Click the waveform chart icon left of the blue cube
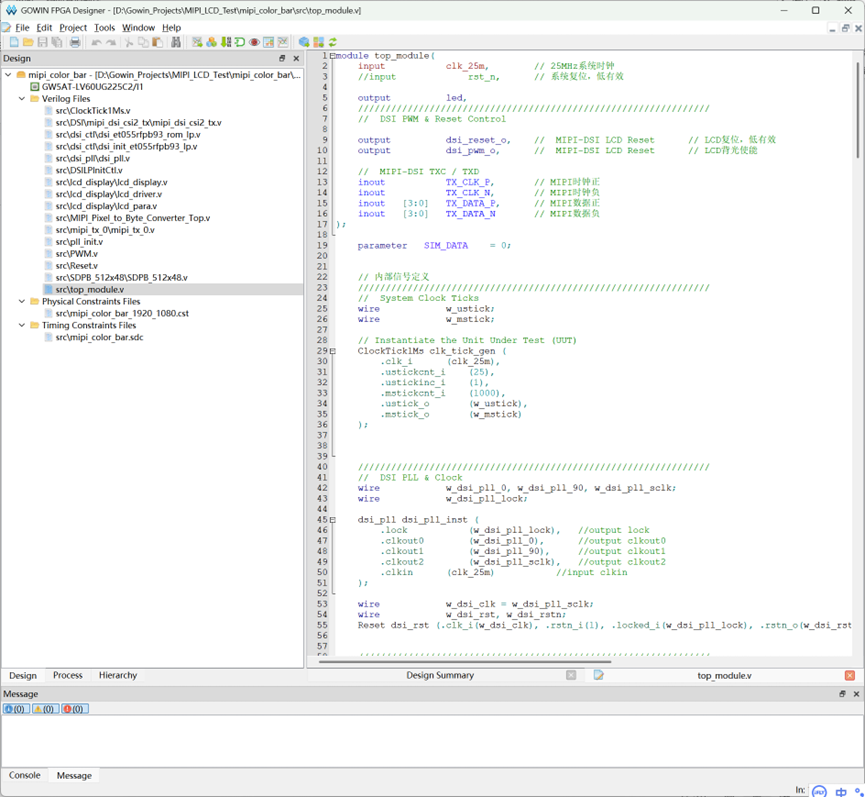The image size is (865, 797). coord(283,42)
